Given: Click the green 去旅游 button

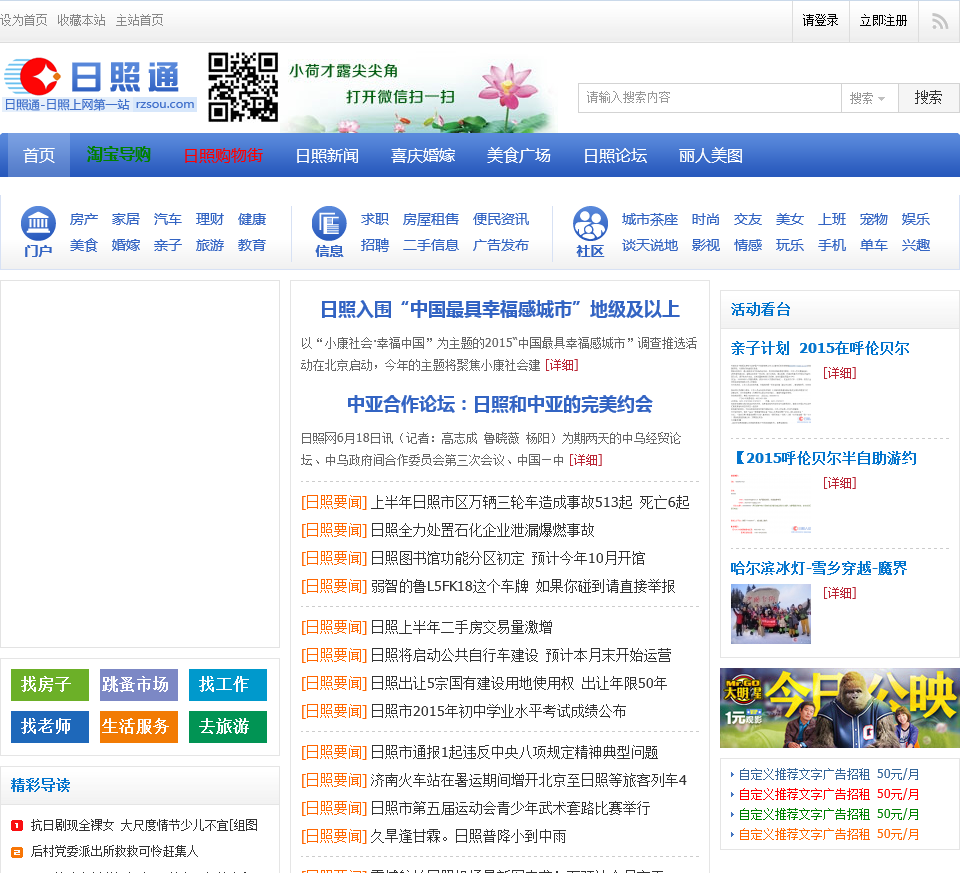Looking at the screenshot, I should 228,727.
